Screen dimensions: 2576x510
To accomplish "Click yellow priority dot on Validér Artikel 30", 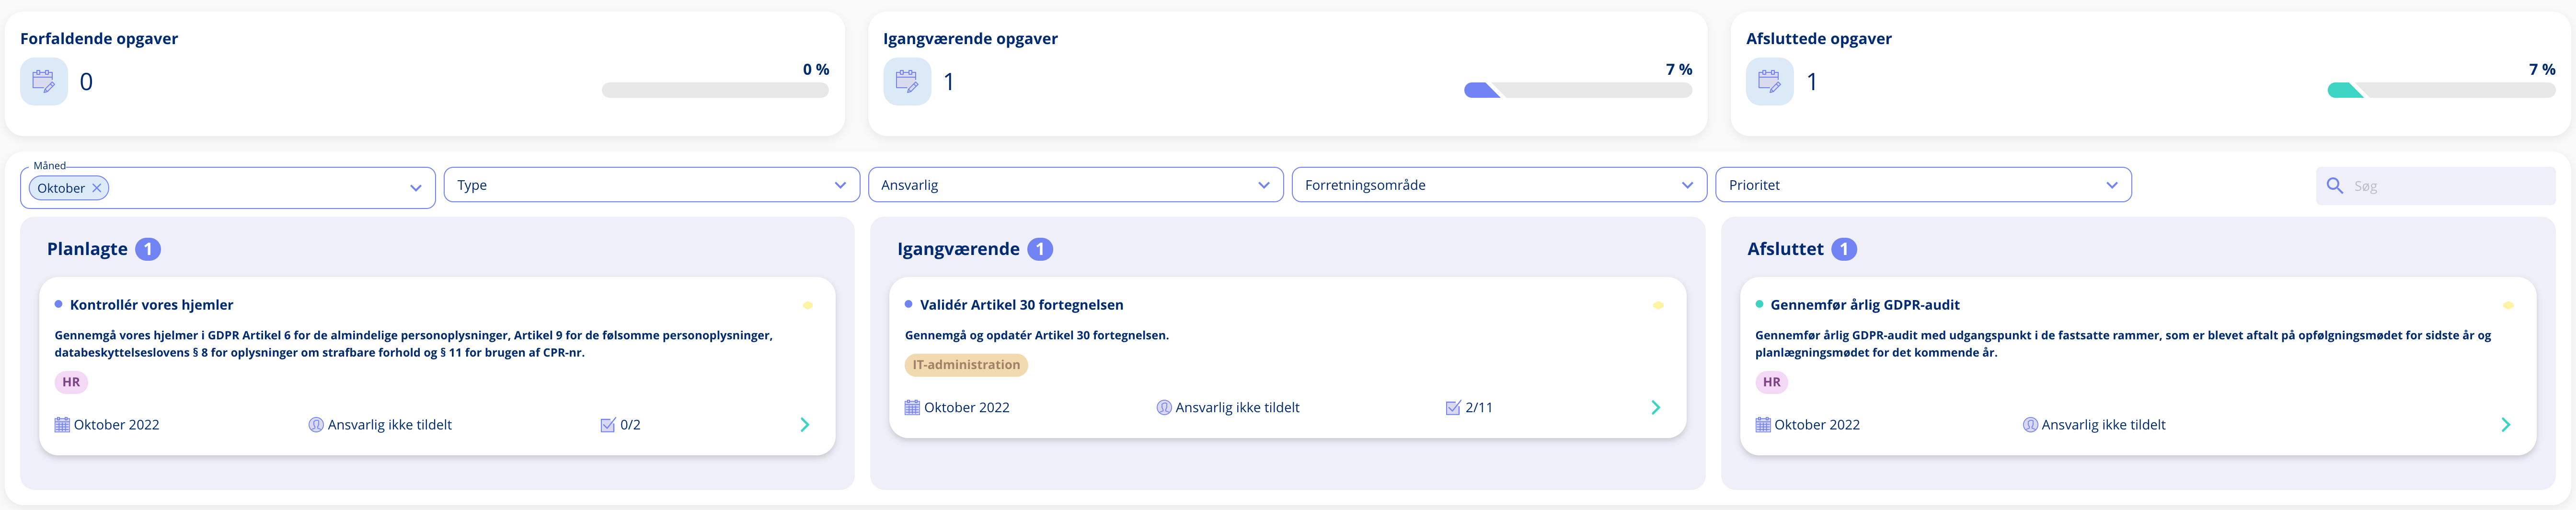I will click(1658, 305).
